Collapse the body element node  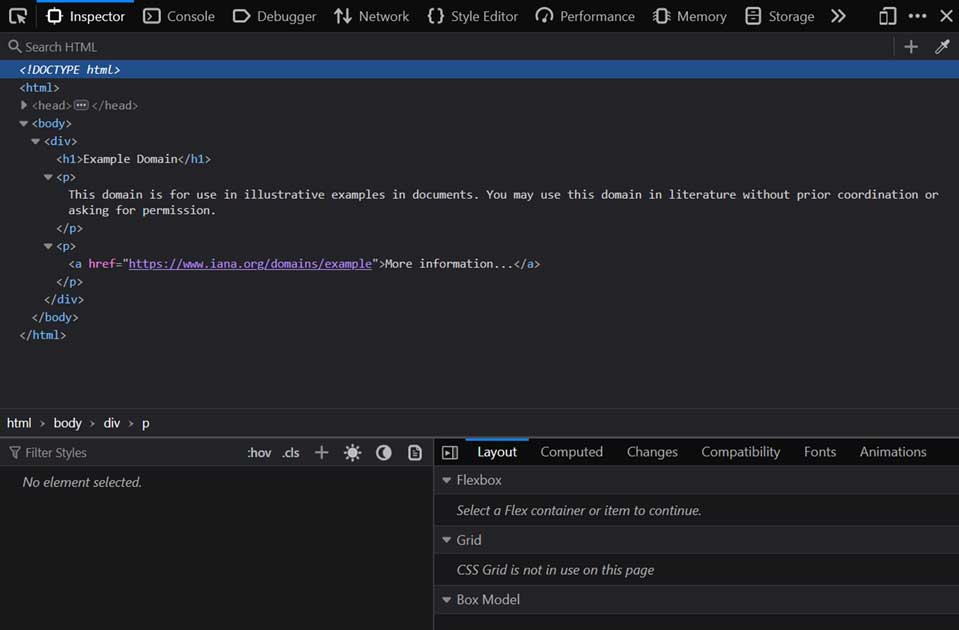click(24, 124)
